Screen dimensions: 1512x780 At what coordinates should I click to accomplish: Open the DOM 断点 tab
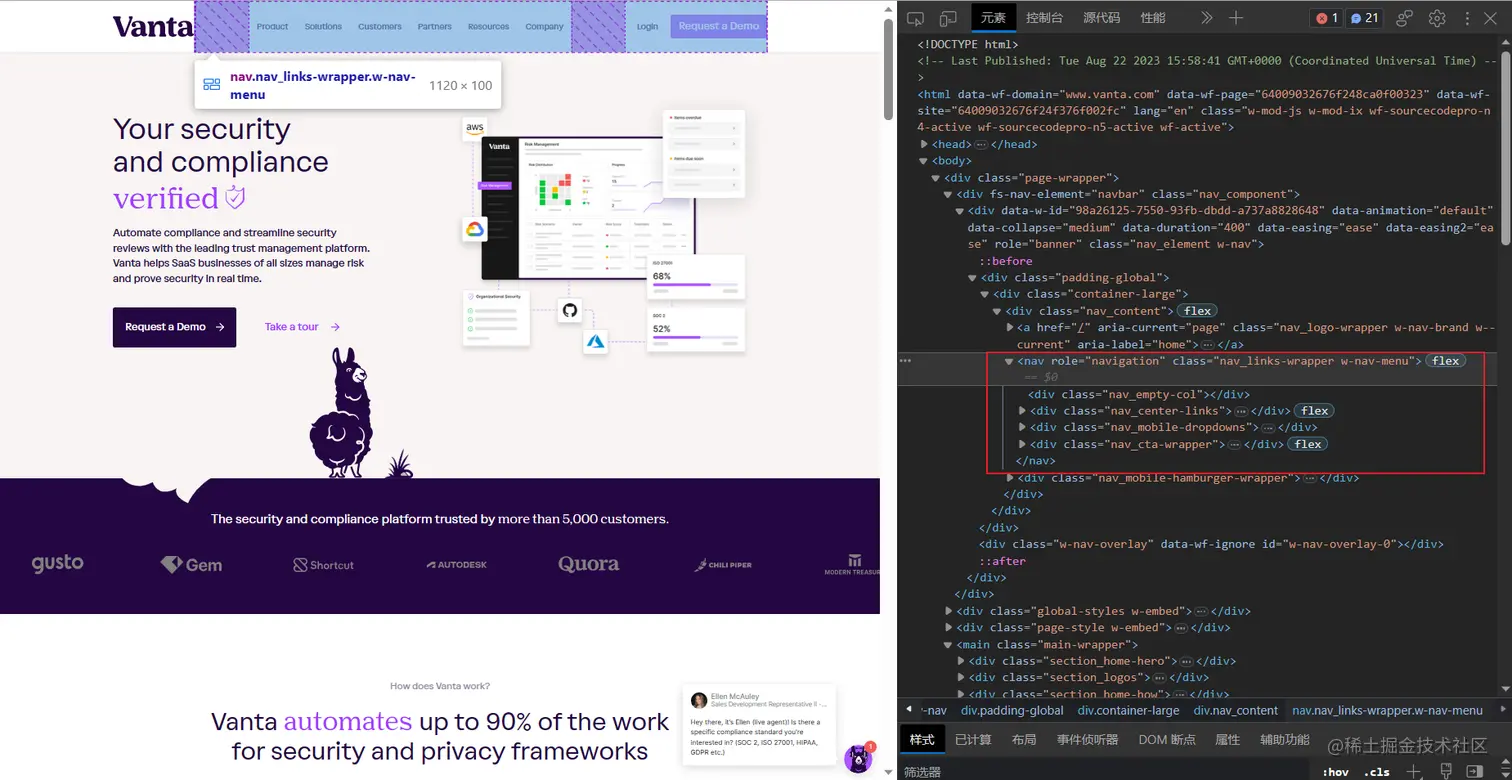(1166, 739)
